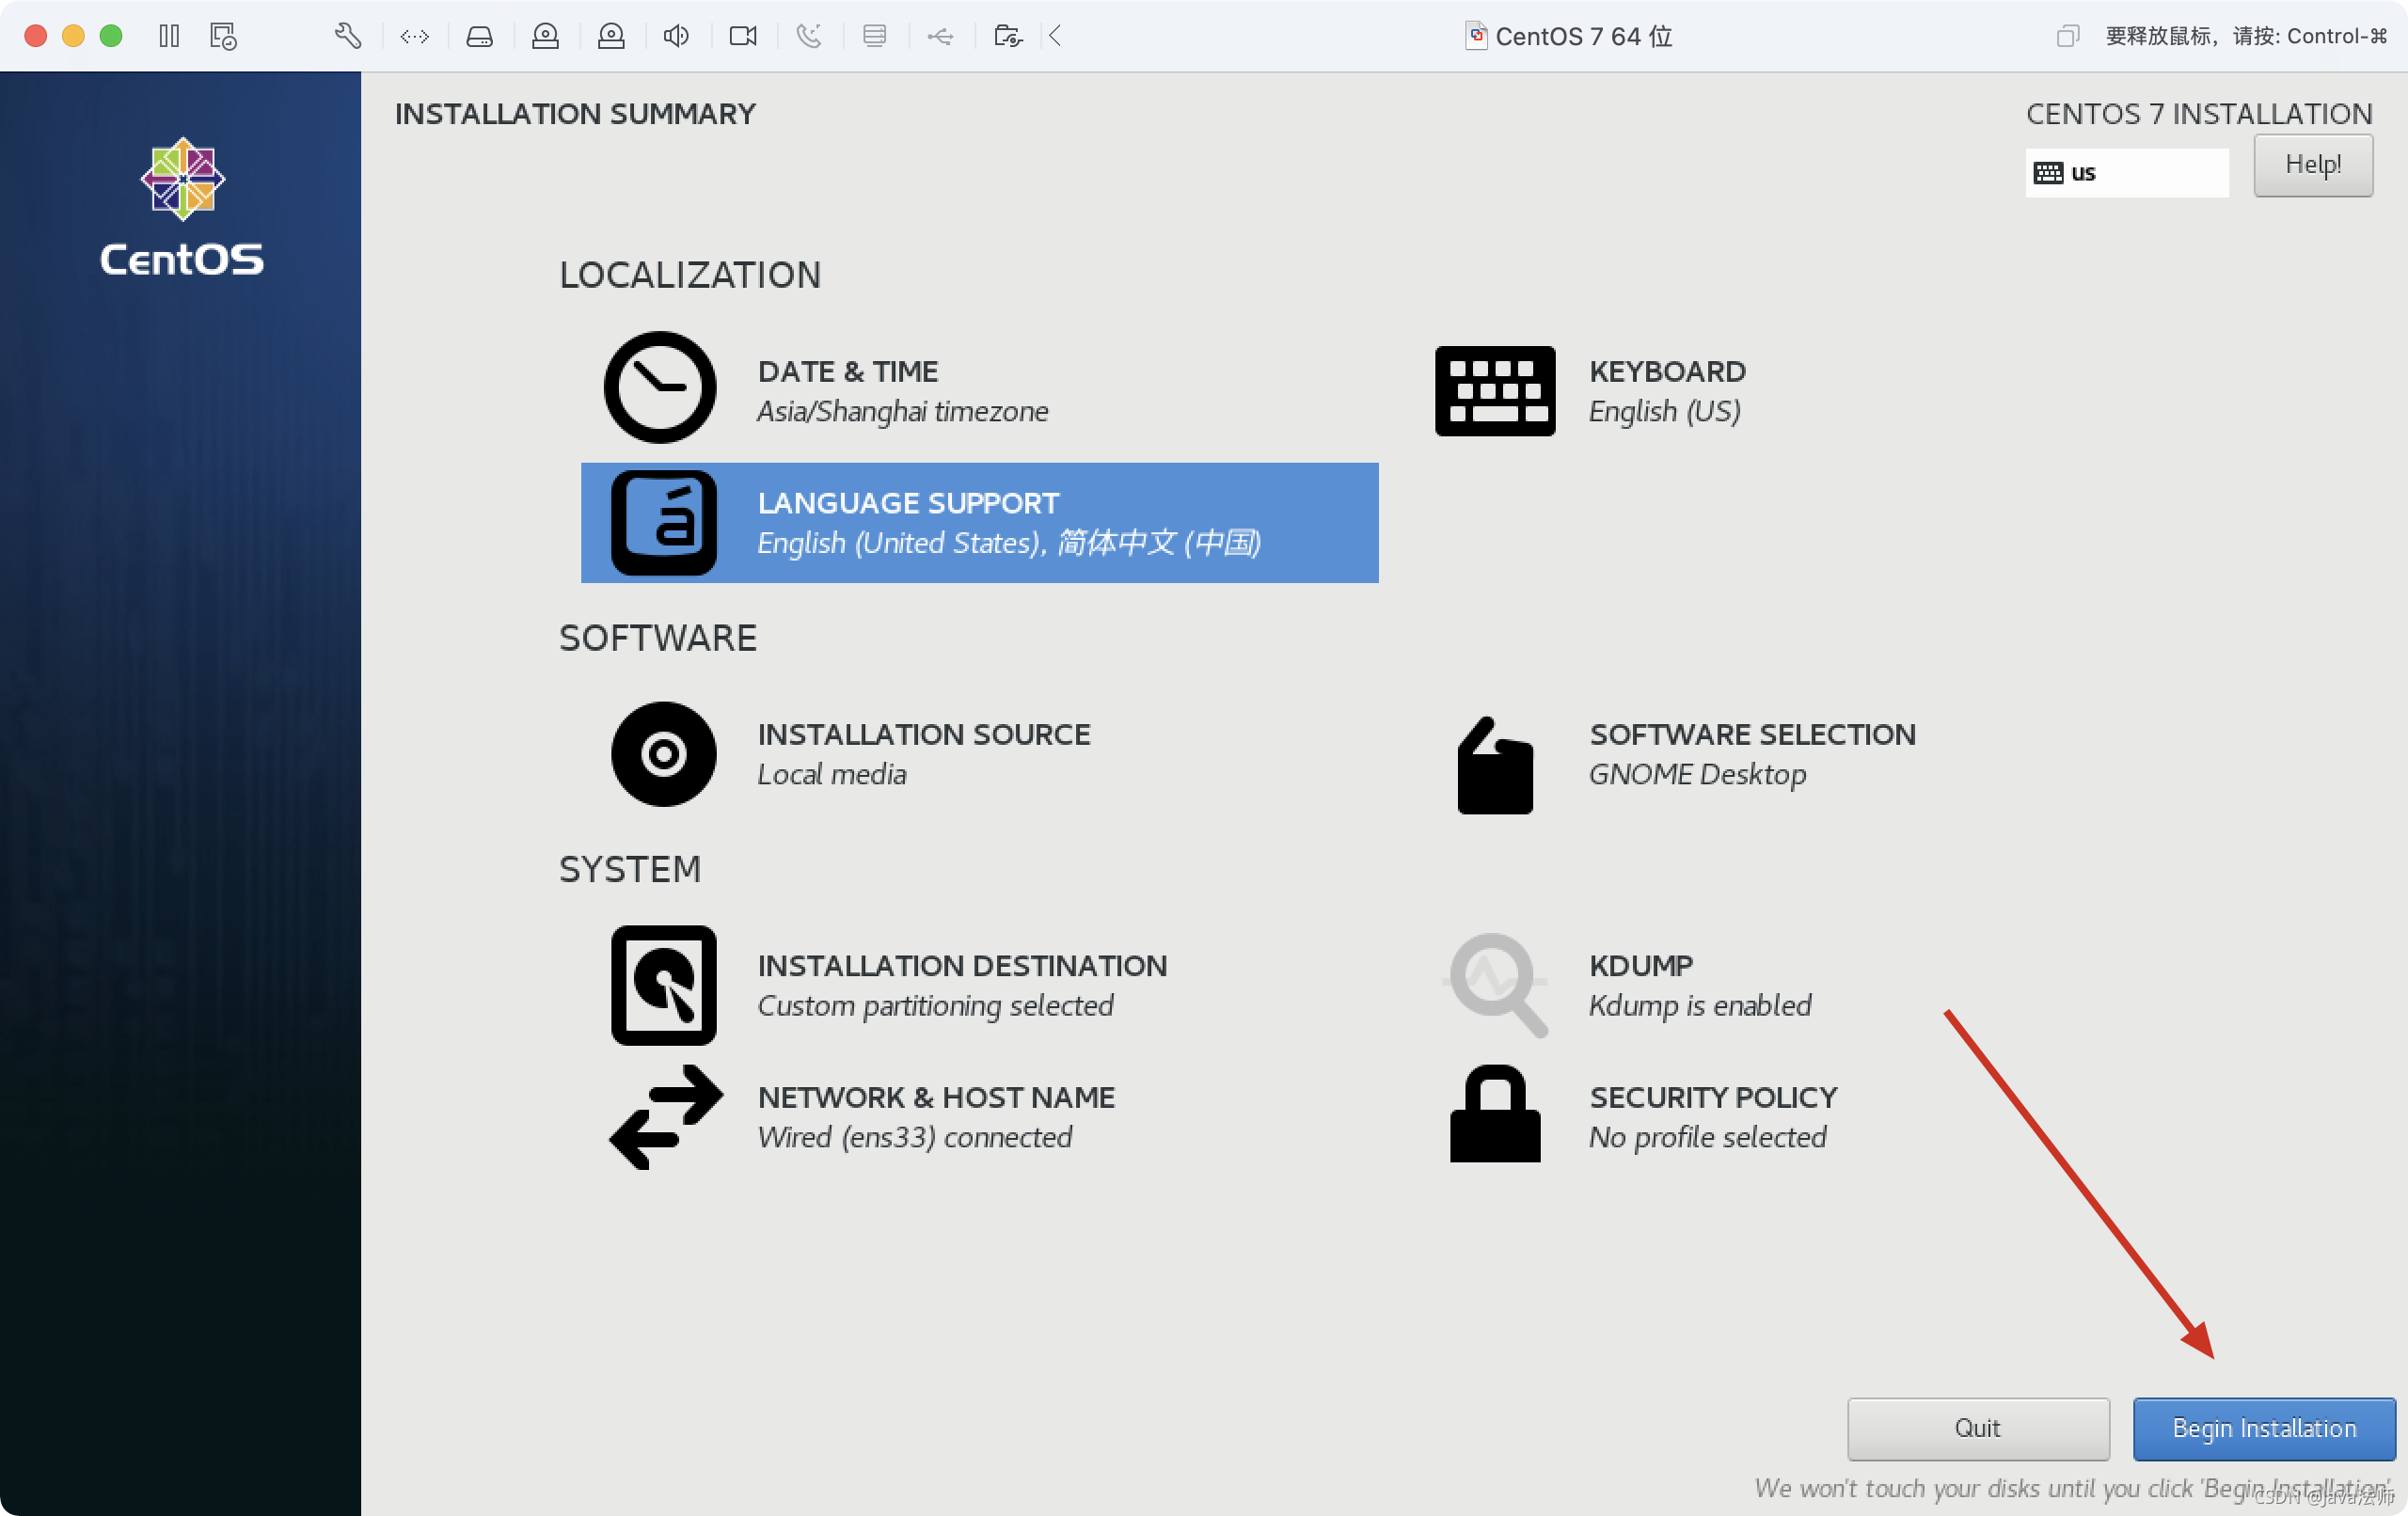The height and width of the screenshot is (1516, 2408).
Task: Select NETWORK & HOST NAME heading
Action: coord(936,1098)
